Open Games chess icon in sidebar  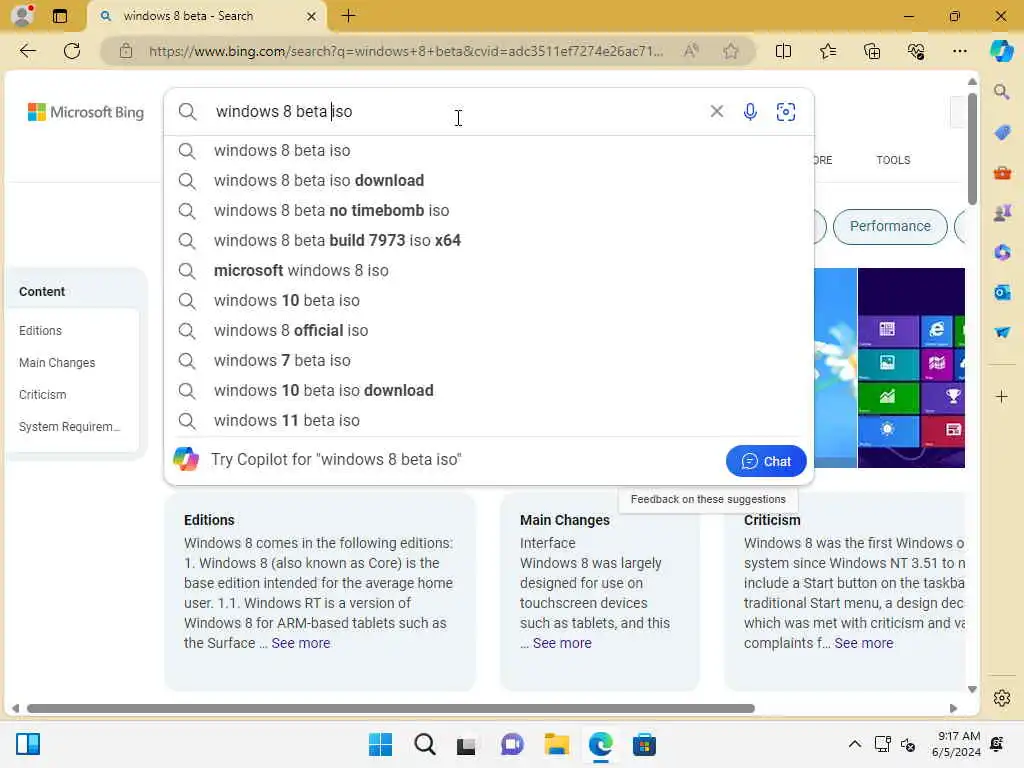pyautogui.click(x=1002, y=213)
